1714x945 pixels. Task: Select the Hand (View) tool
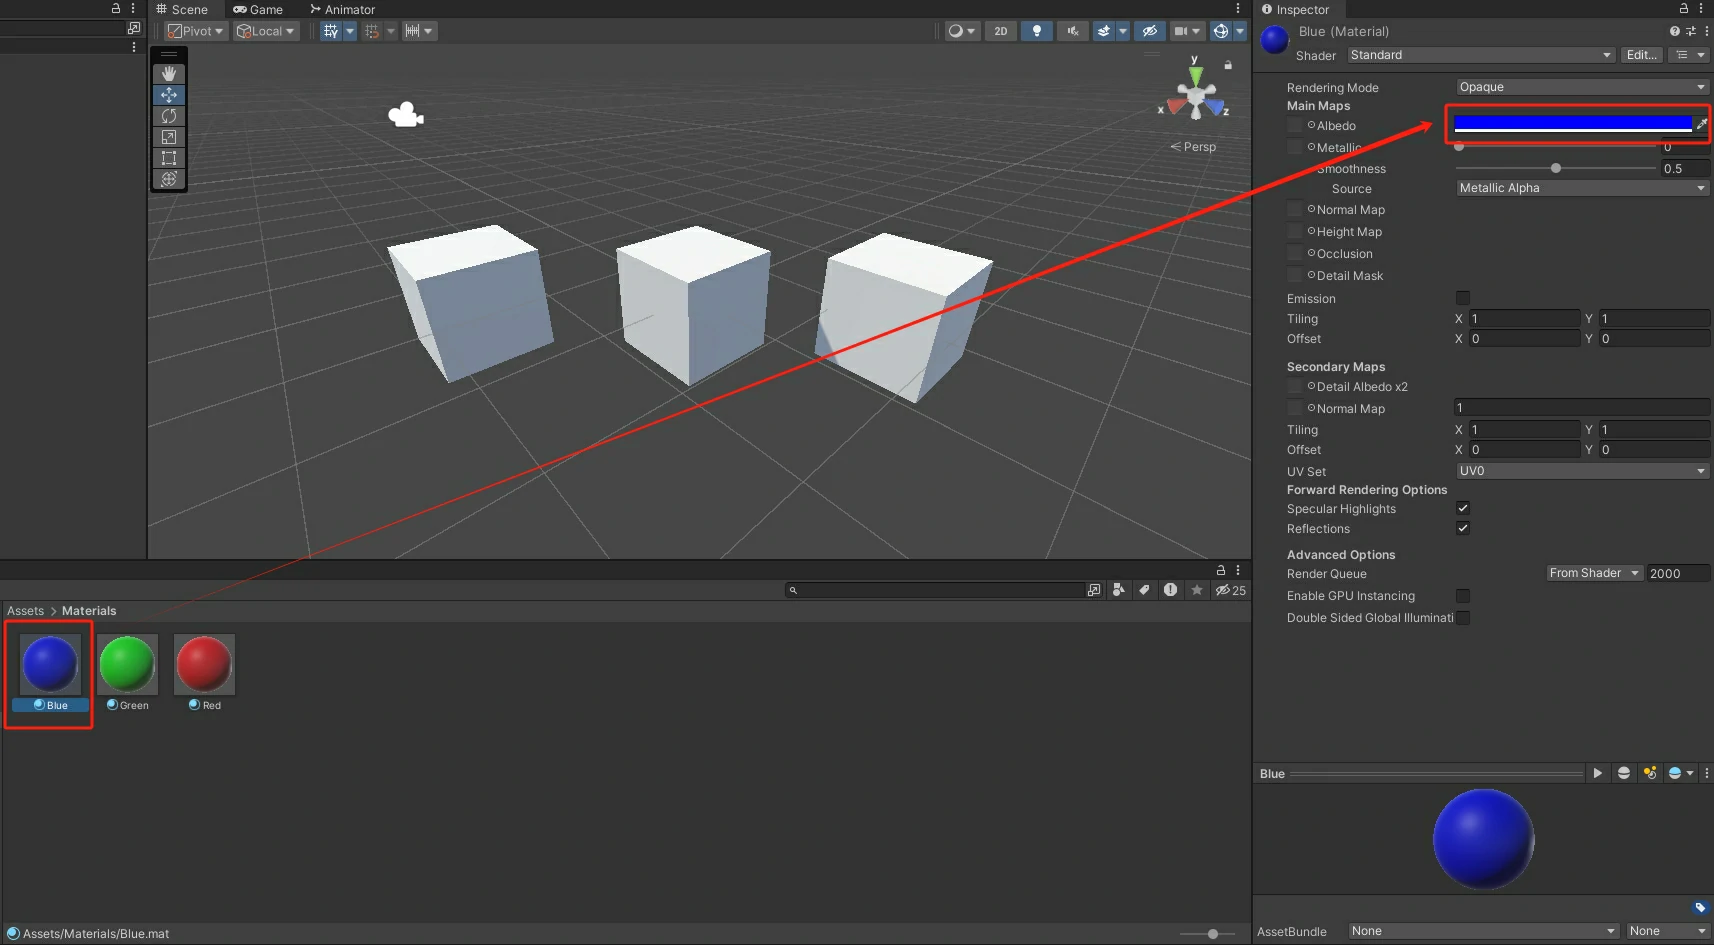(169, 74)
